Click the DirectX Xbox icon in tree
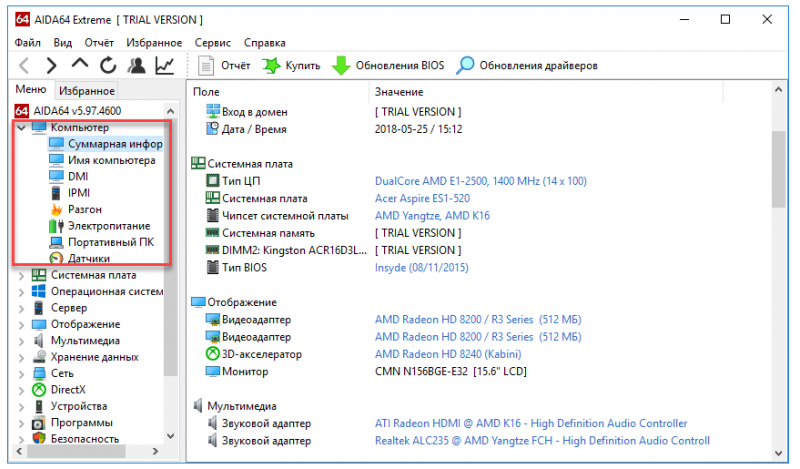Screen dimensions: 800x469 (x=39, y=390)
